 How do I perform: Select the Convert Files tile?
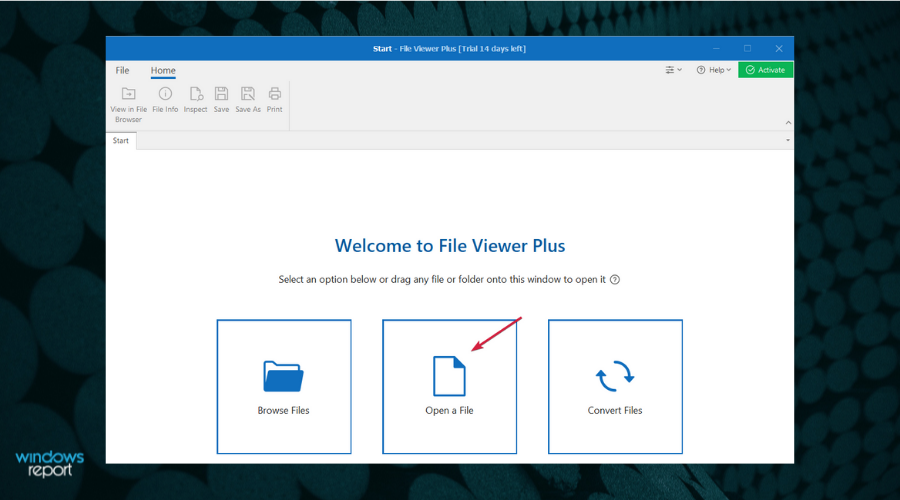click(615, 386)
